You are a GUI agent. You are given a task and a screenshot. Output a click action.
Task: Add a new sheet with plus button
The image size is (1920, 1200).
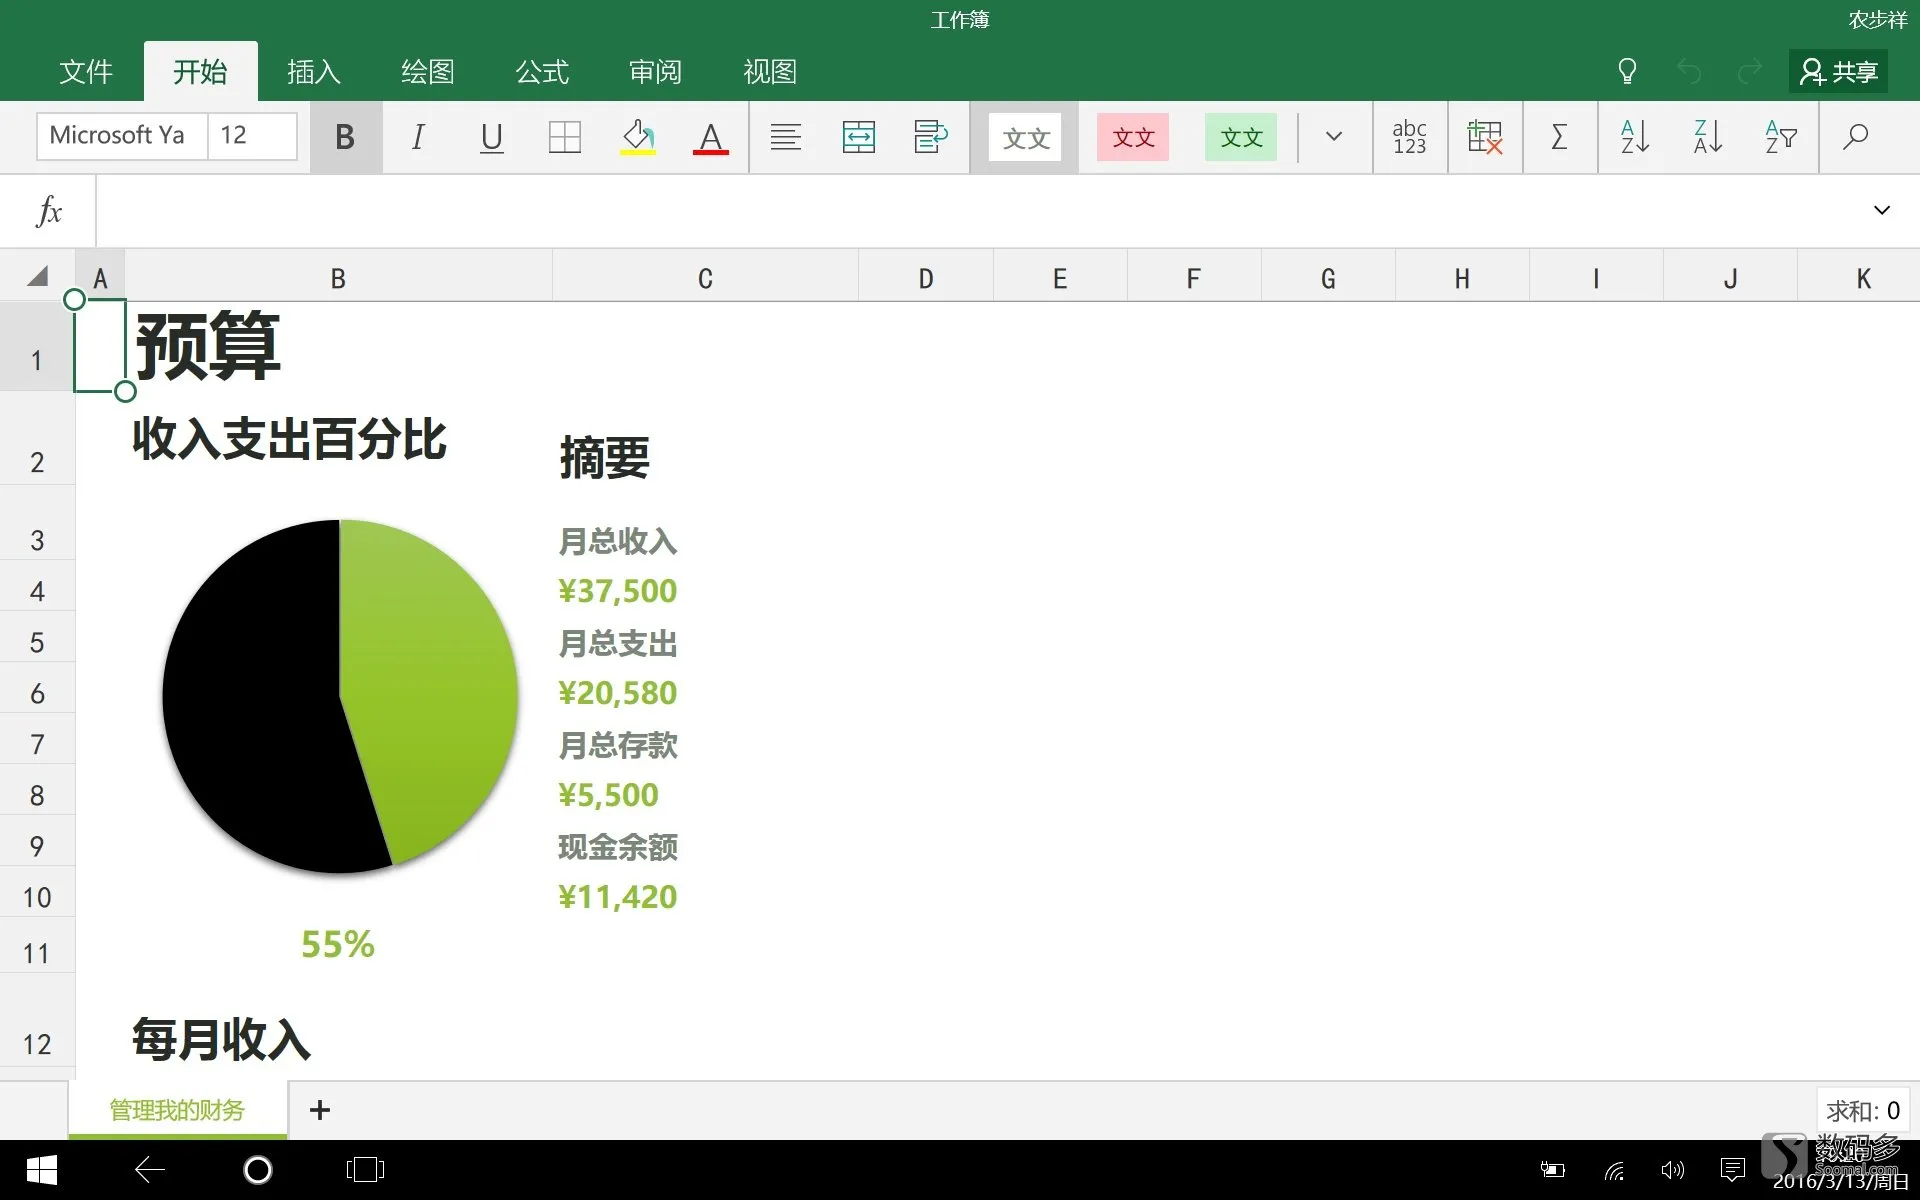(x=320, y=1110)
